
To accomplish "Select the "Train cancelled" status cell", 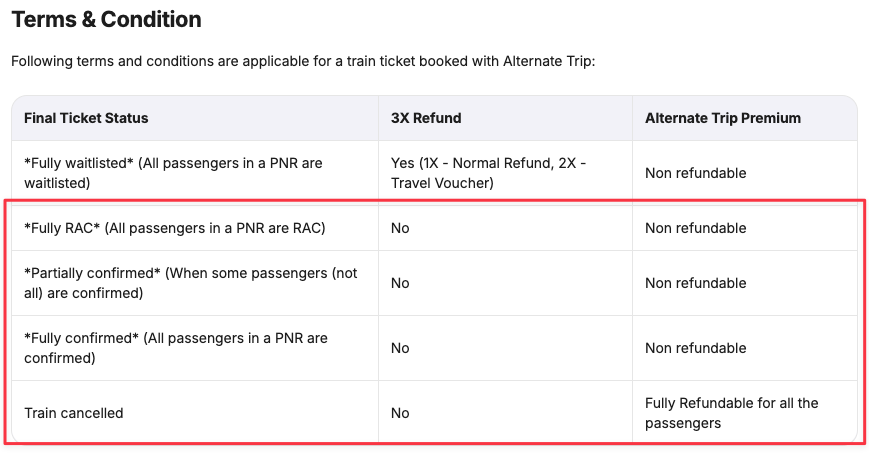I will click(x=74, y=413).
